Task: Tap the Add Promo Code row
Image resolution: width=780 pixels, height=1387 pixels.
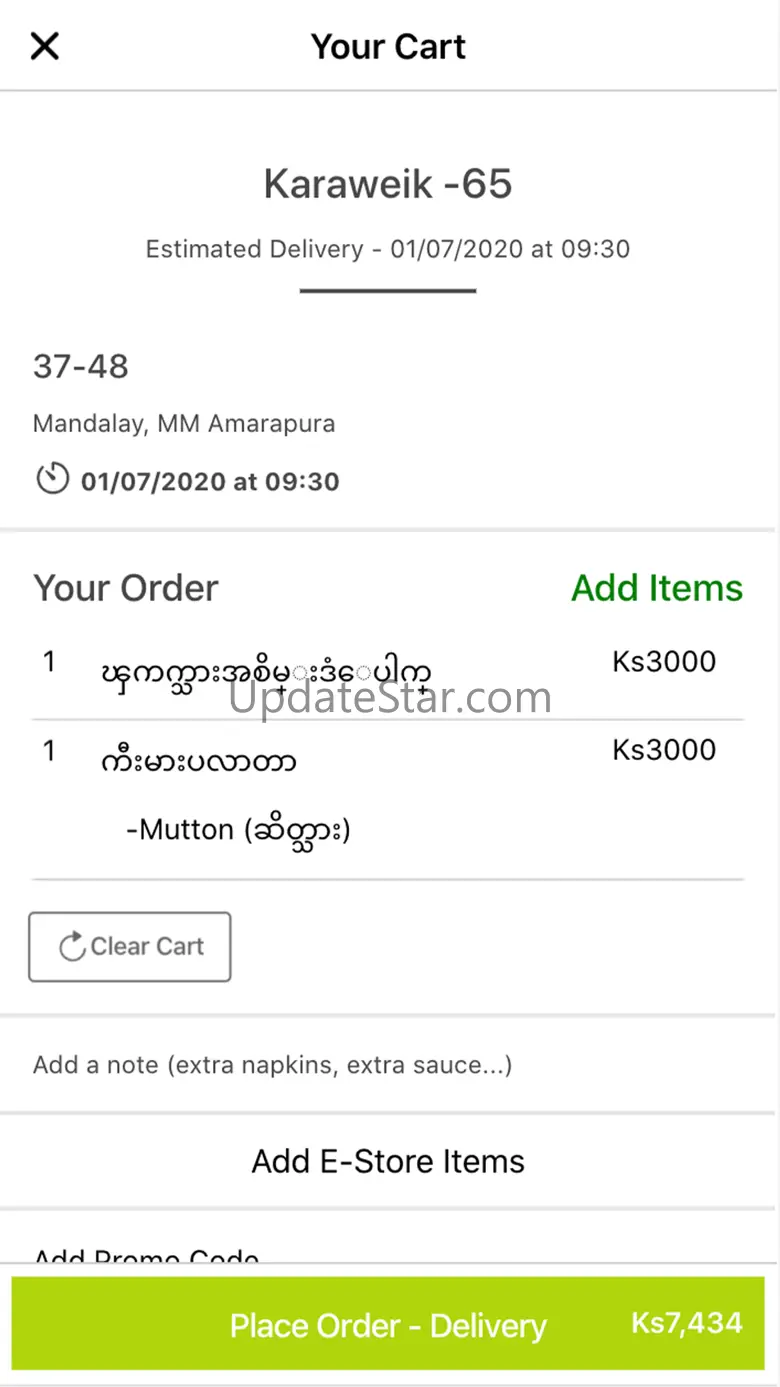Action: pos(146,1256)
